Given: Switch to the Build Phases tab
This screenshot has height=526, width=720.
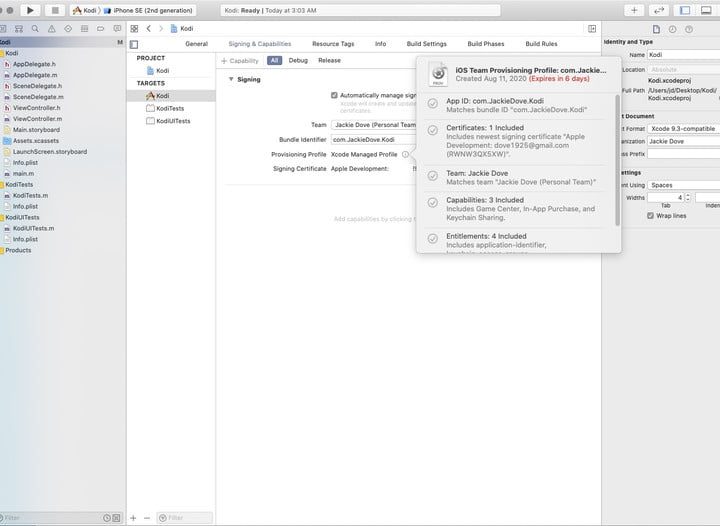Looking at the screenshot, I should coord(486,44).
